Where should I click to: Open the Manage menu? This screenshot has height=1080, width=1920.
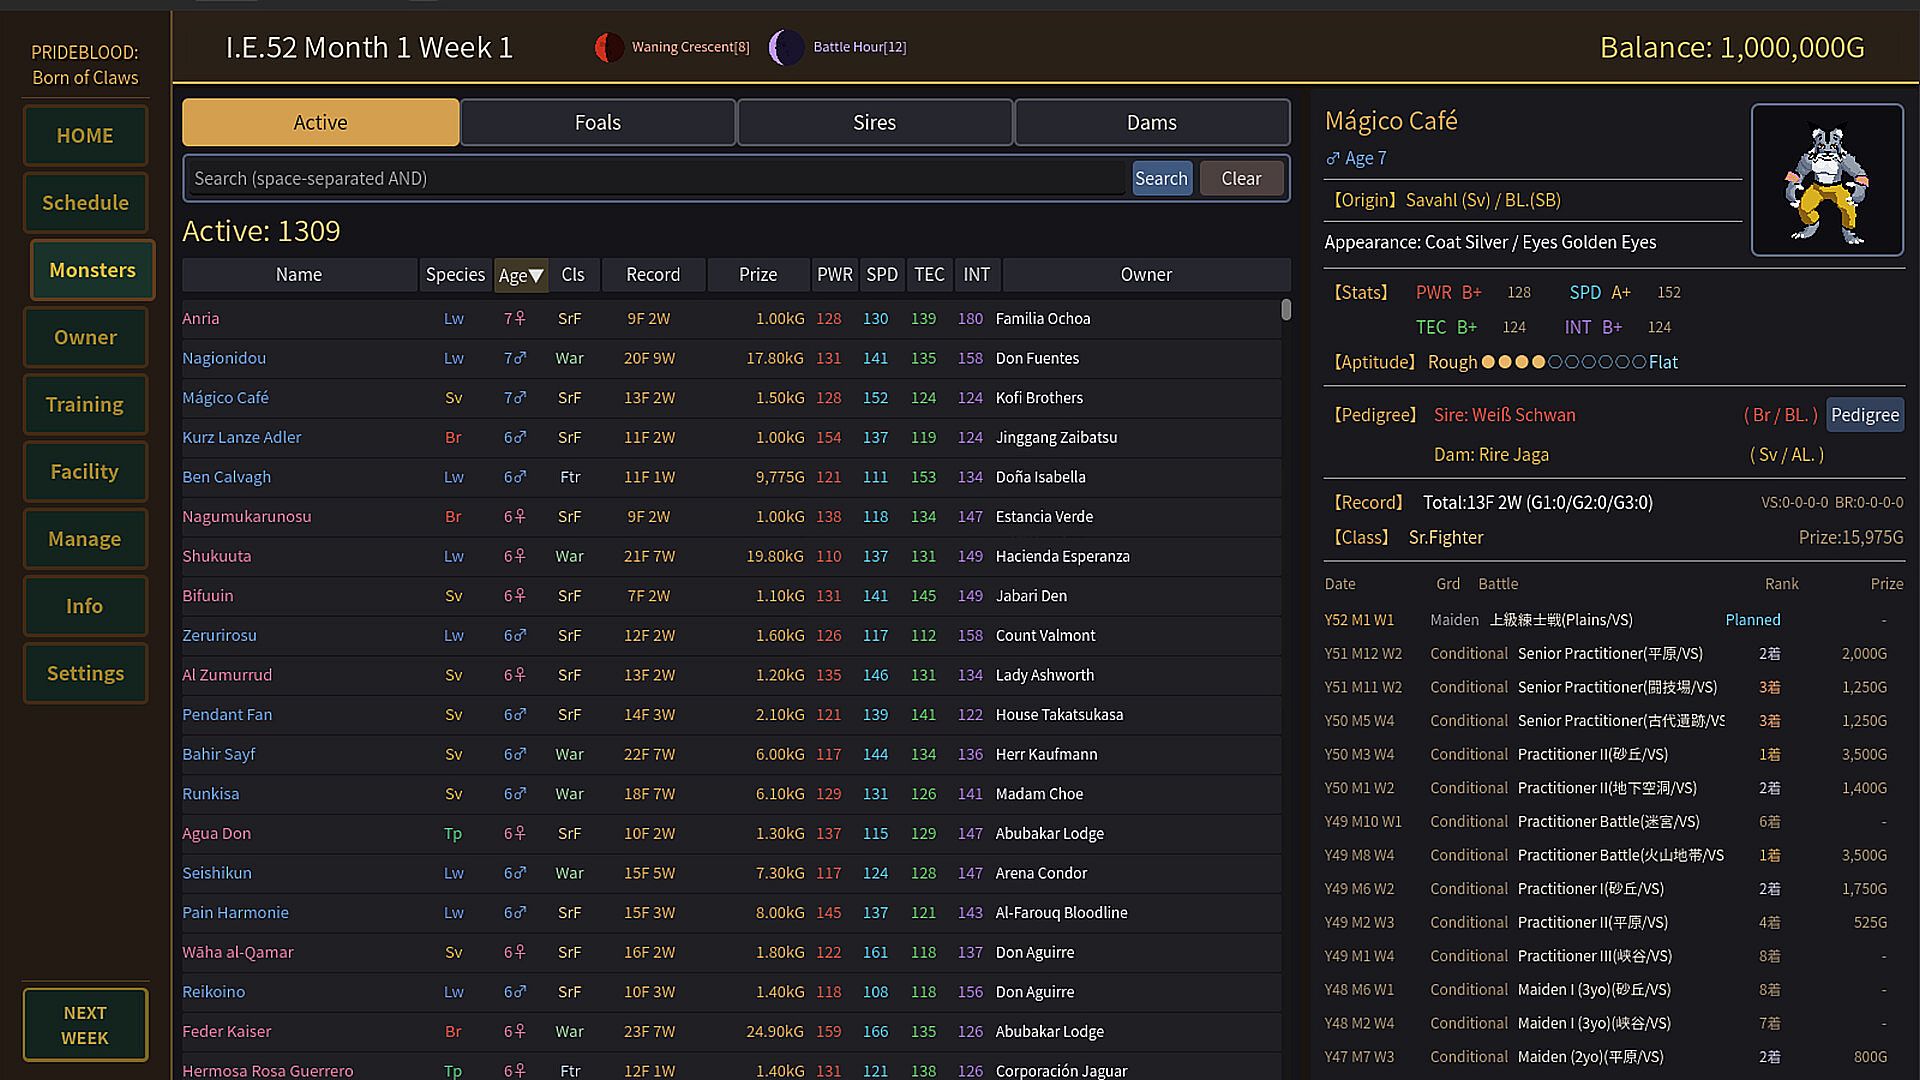[85, 538]
